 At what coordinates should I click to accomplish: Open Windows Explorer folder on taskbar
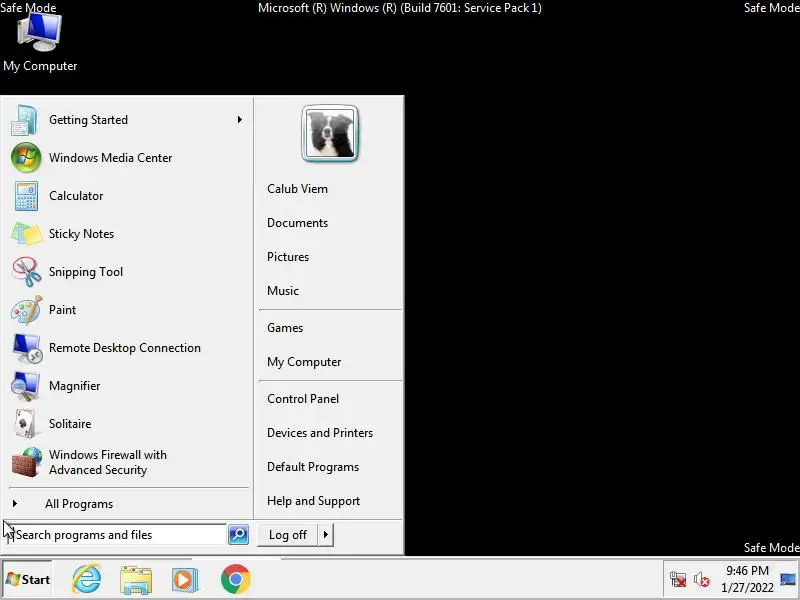pos(136,580)
